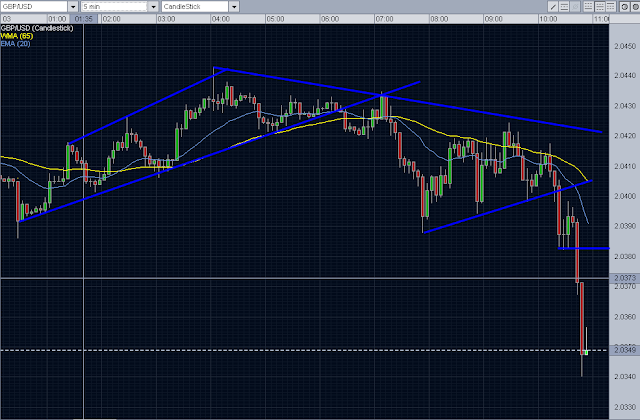
Task: Click the 2.0400 price axis label
Action: click(x=625, y=196)
